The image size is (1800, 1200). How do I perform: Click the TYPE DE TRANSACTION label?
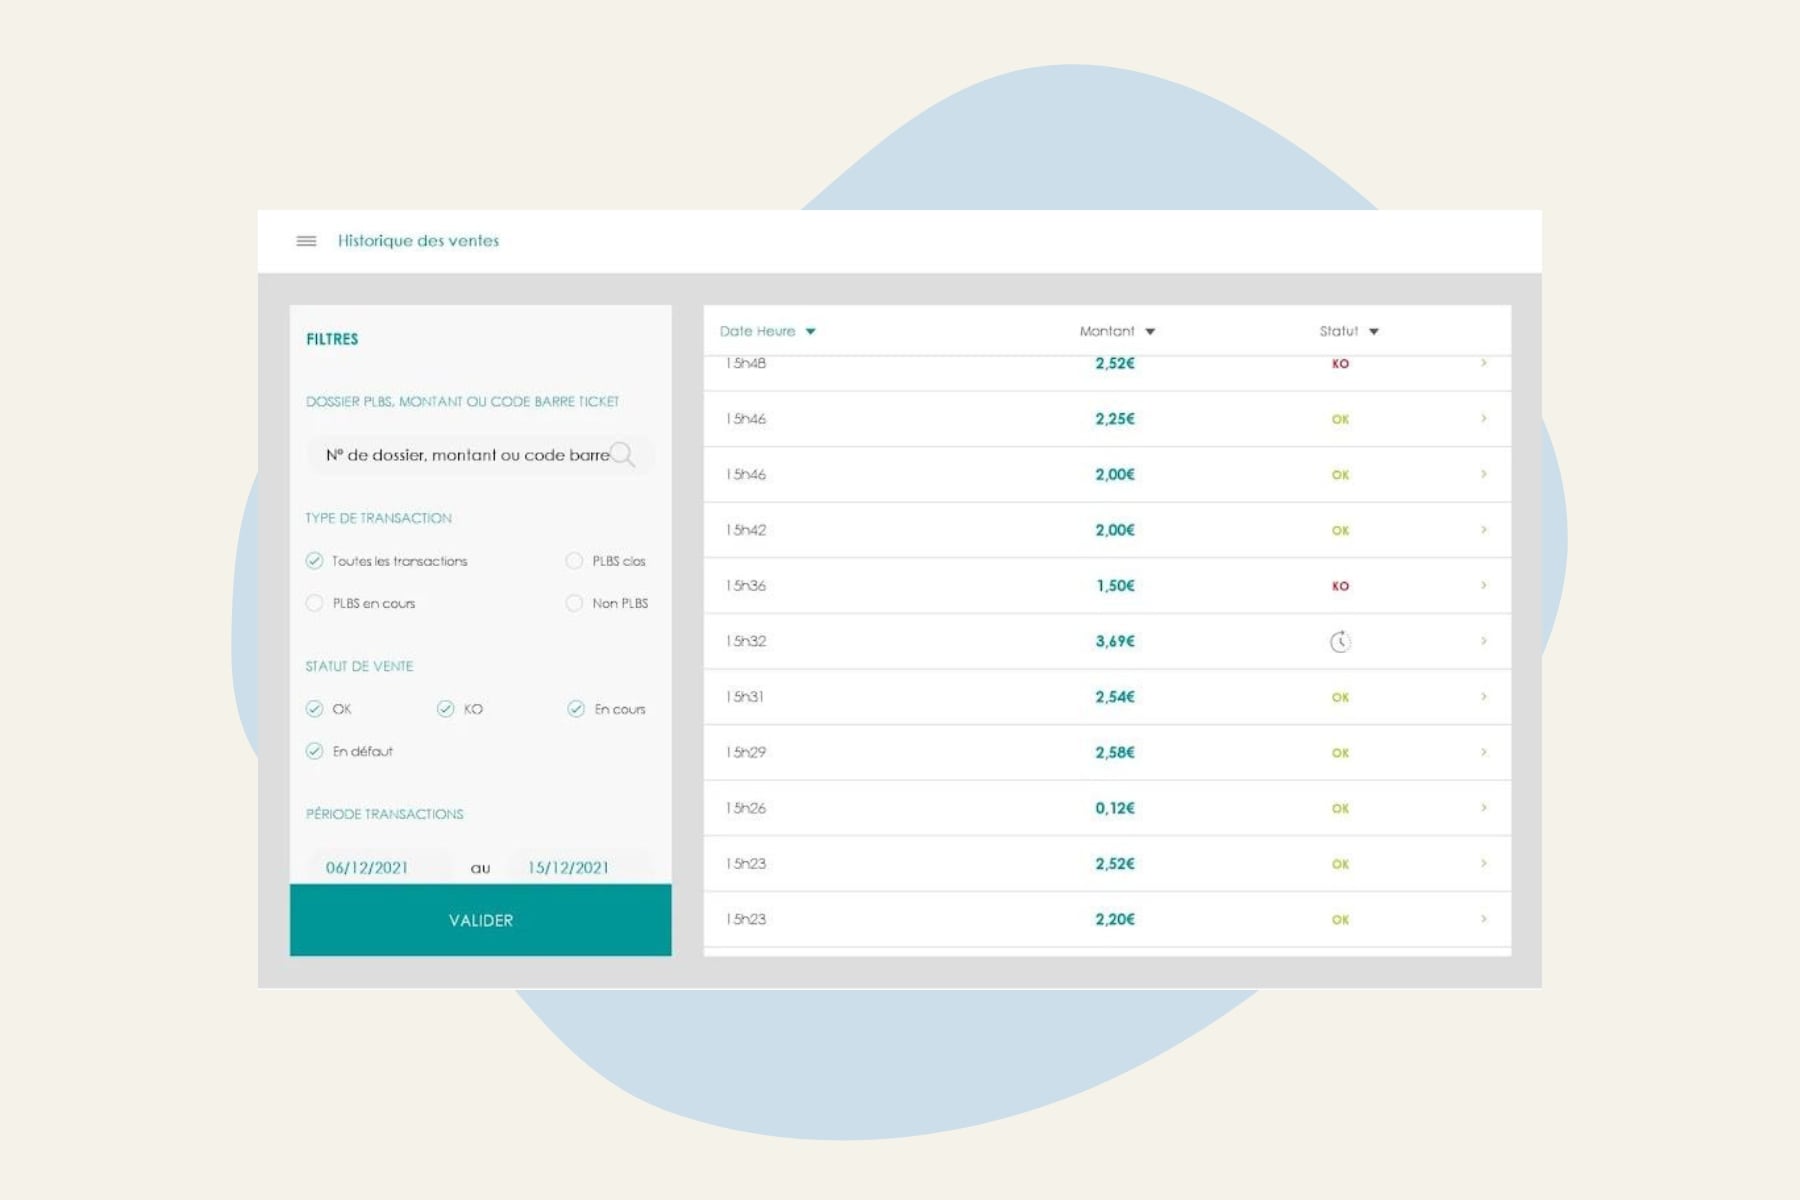(x=378, y=518)
